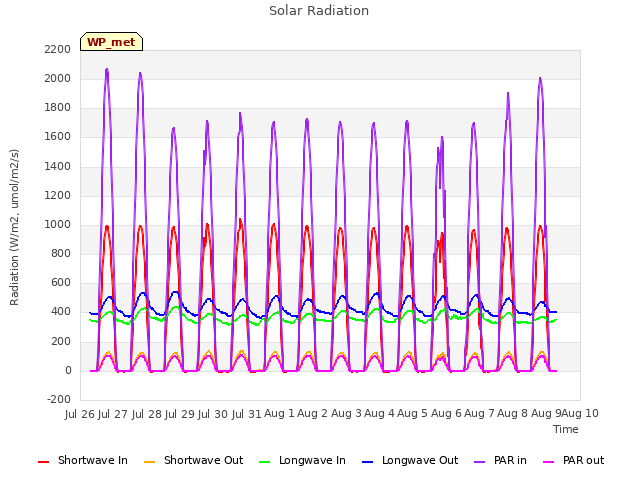Click the Aug 10 x-axis tick label
The image size is (640, 480).
coord(580,414)
